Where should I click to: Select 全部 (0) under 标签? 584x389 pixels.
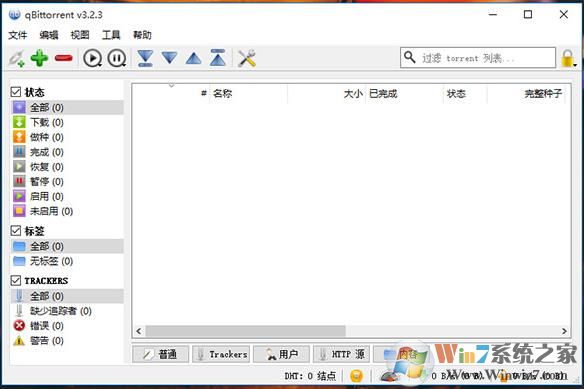(x=67, y=246)
